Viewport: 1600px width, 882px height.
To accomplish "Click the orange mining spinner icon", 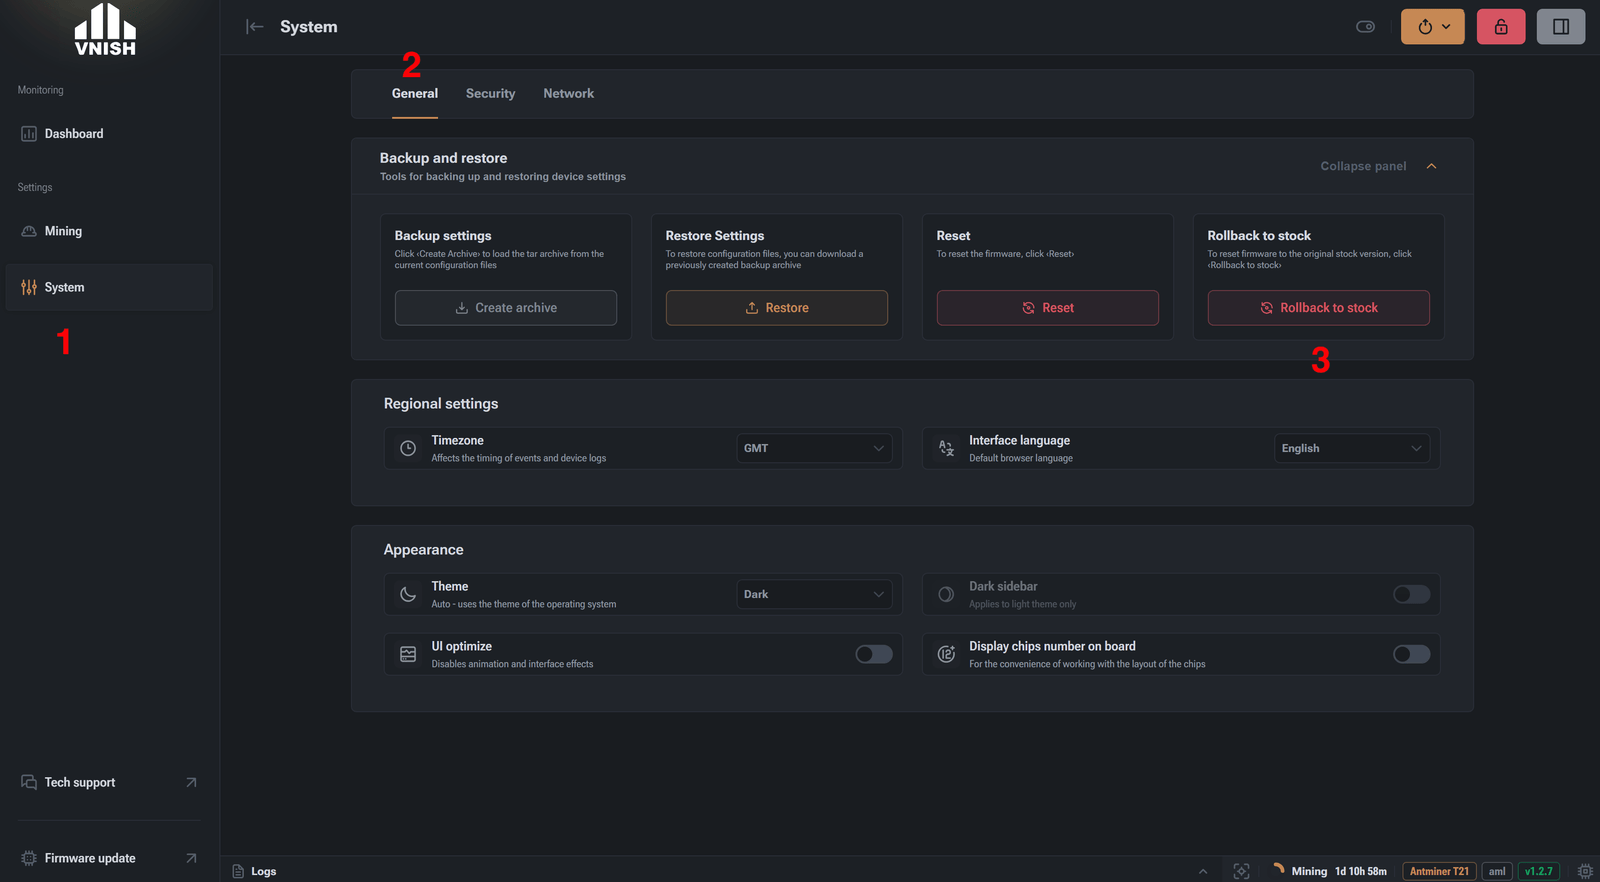I will pyautogui.click(x=1278, y=869).
